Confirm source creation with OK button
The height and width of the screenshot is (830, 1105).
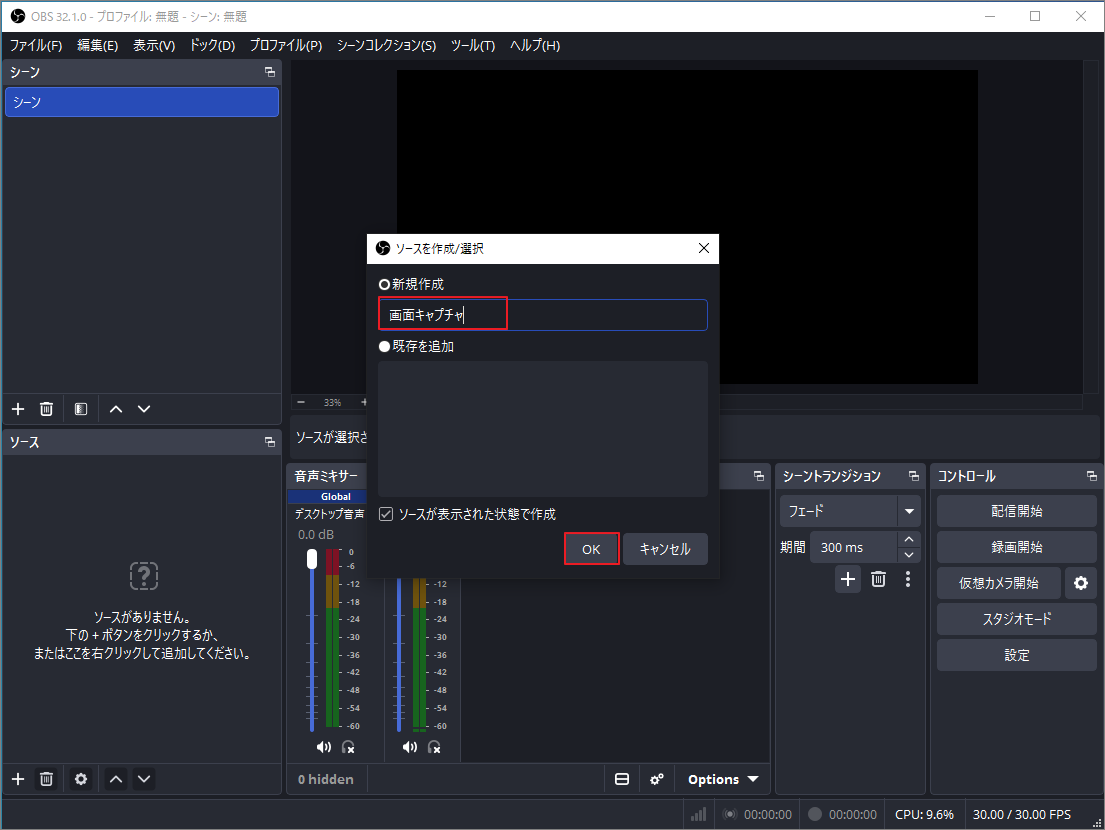coord(591,548)
